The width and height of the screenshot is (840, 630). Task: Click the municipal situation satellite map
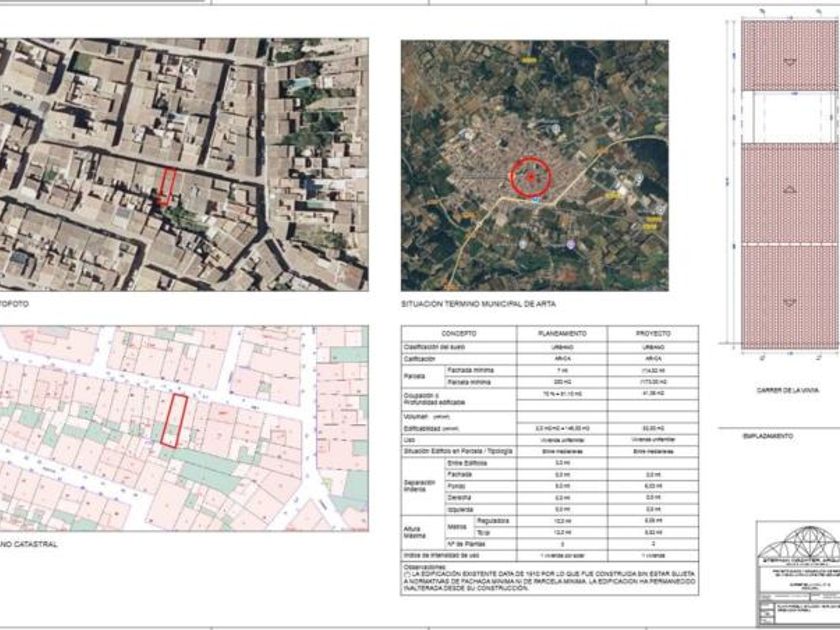pyautogui.click(x=535, y=166)
